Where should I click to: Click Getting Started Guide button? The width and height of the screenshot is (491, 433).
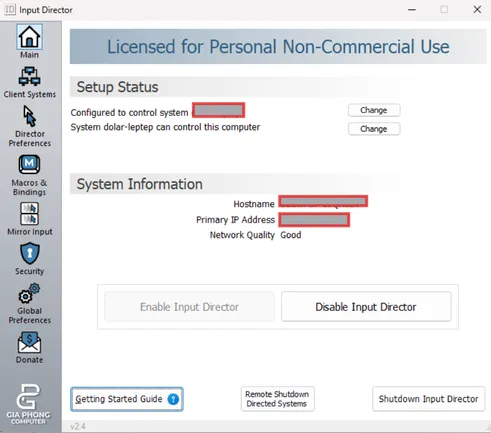(x=127, y=399)
